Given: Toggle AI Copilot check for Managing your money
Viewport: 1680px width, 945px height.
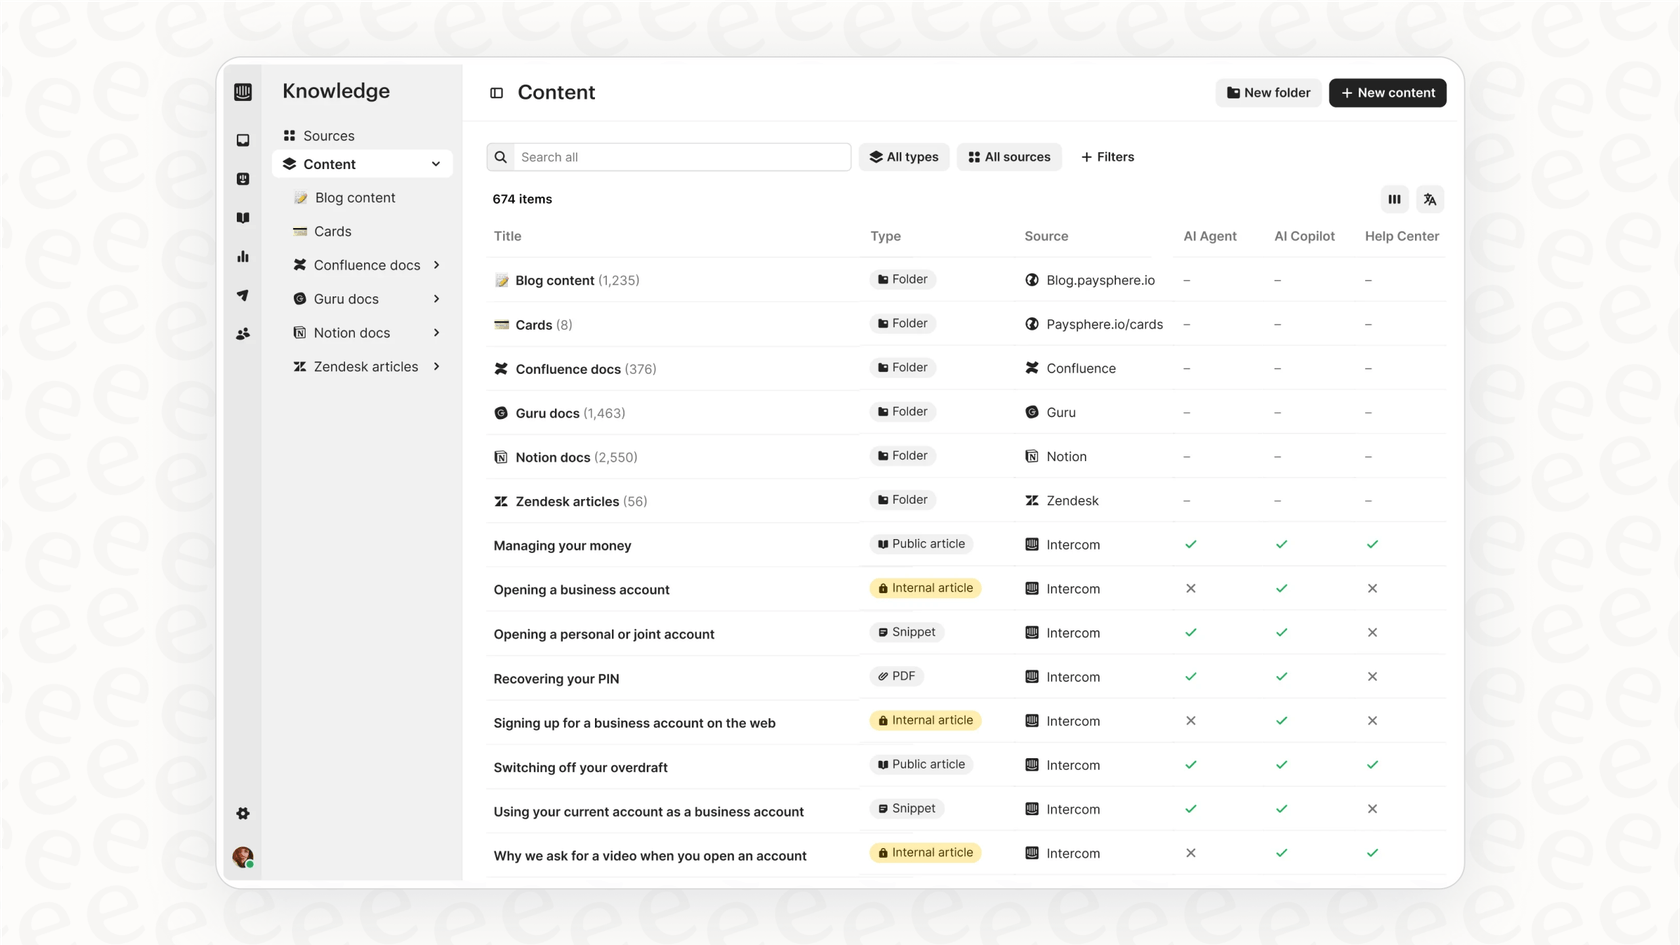Looking at the screenshot, I should point(1281,545).
